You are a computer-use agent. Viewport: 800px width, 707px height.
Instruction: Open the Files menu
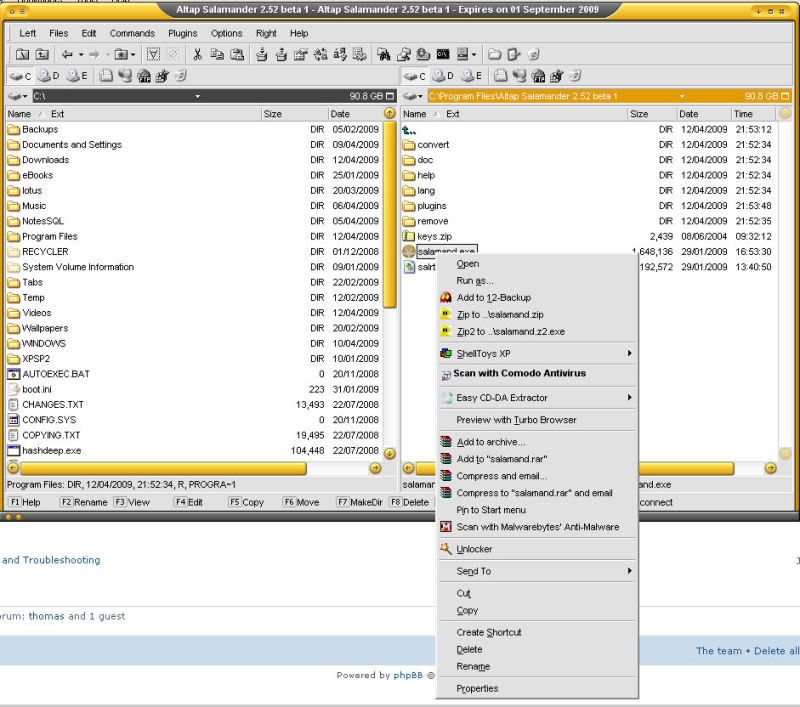pyautogui.click(x=59, y=33)
